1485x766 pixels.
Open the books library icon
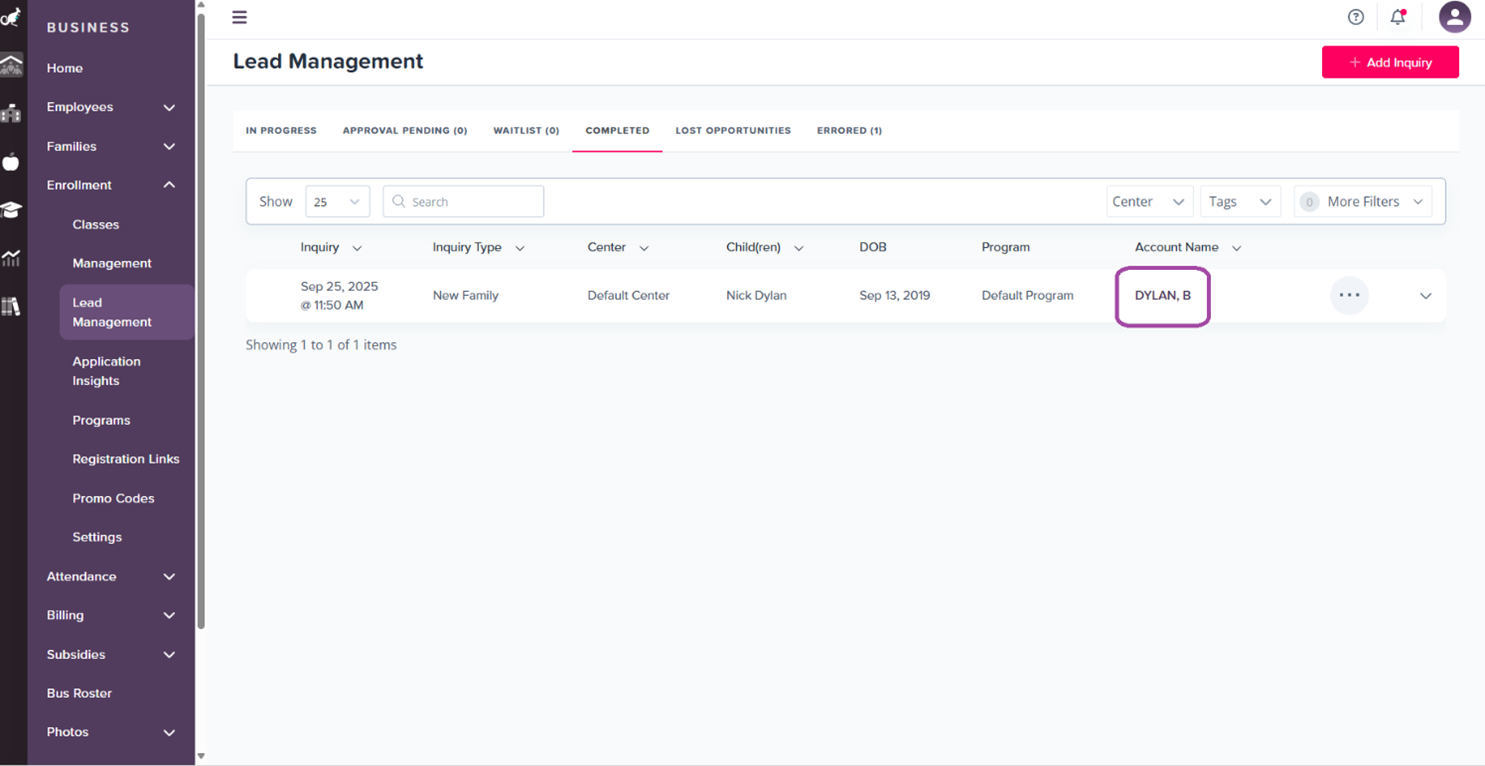[11, 307]
